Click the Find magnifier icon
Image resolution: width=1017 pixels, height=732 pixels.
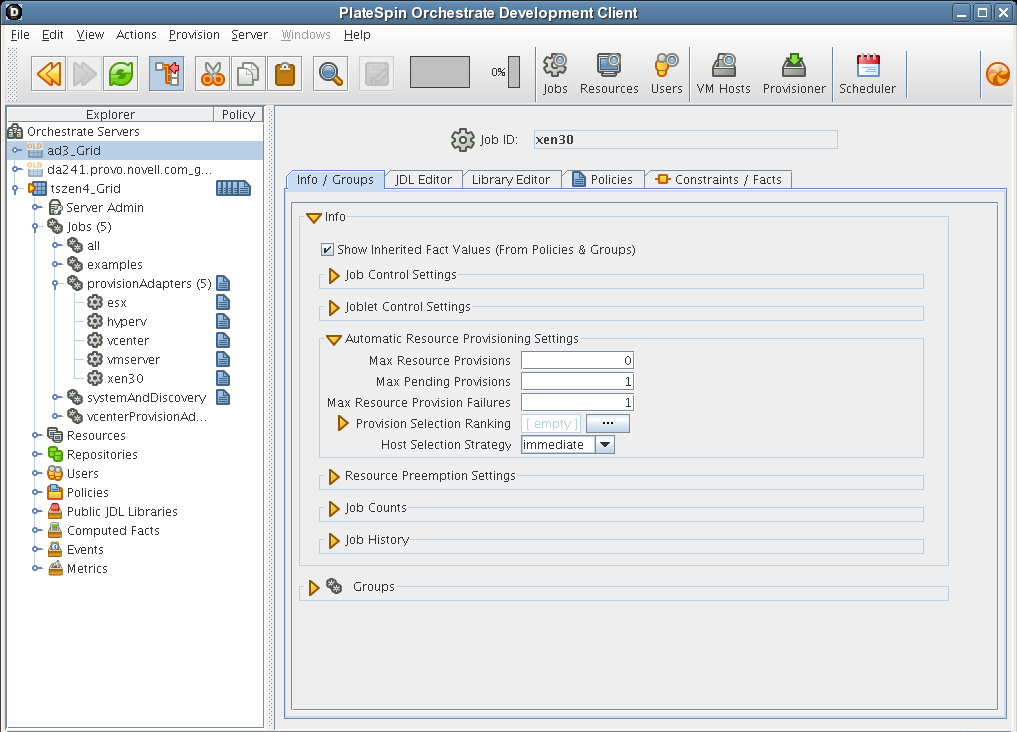click(x=330, y=74)
